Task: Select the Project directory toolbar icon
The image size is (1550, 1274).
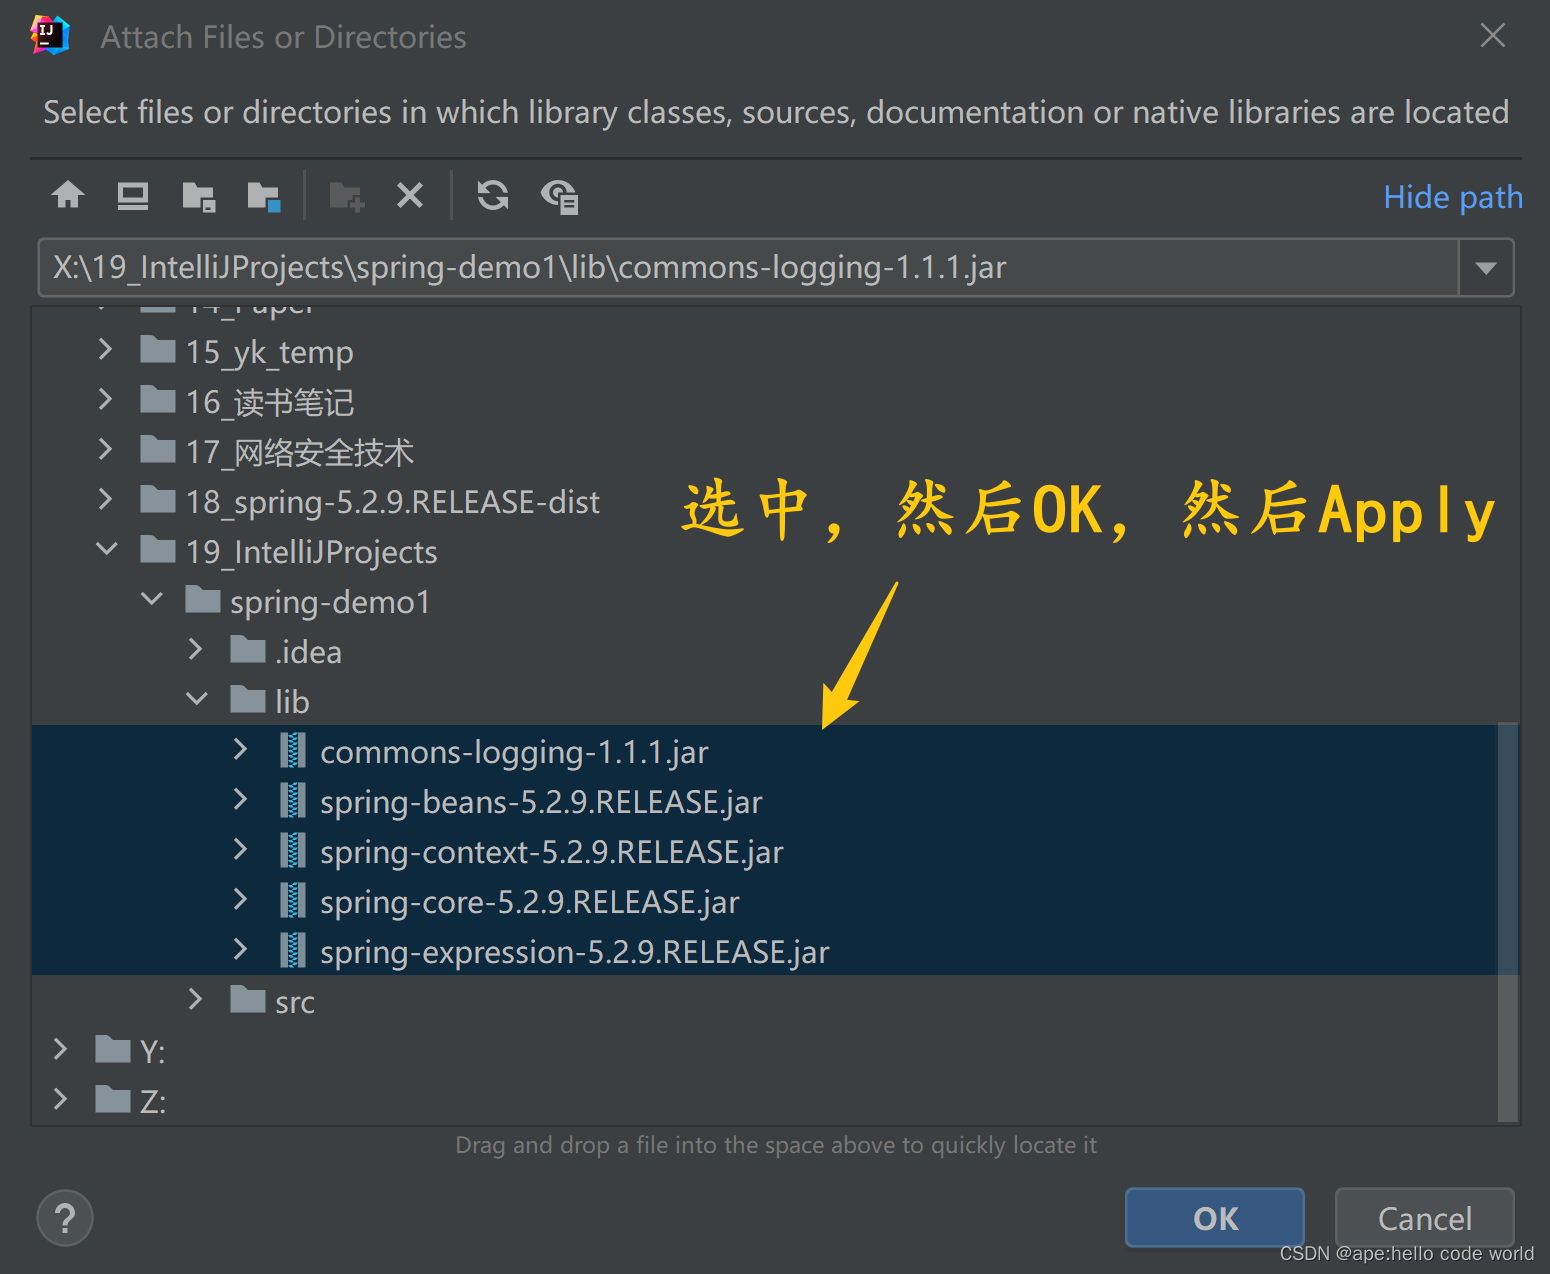Action: (x=199, y=196)
